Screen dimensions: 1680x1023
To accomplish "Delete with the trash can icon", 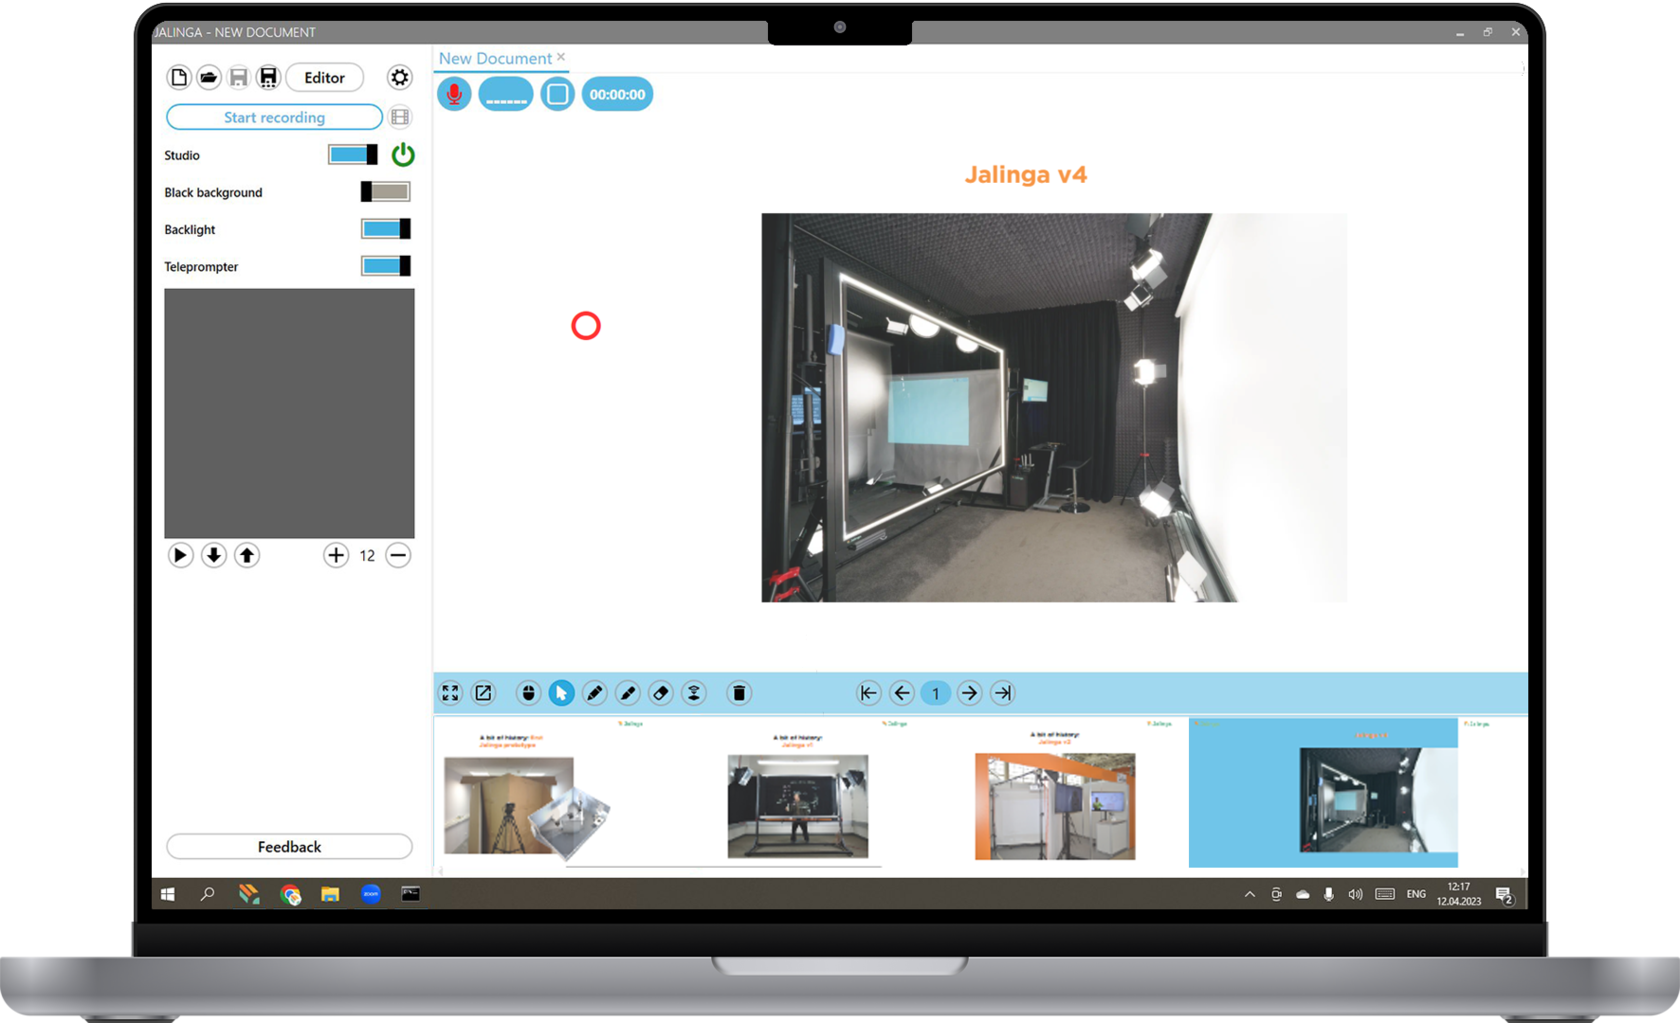I will [739, 693].
